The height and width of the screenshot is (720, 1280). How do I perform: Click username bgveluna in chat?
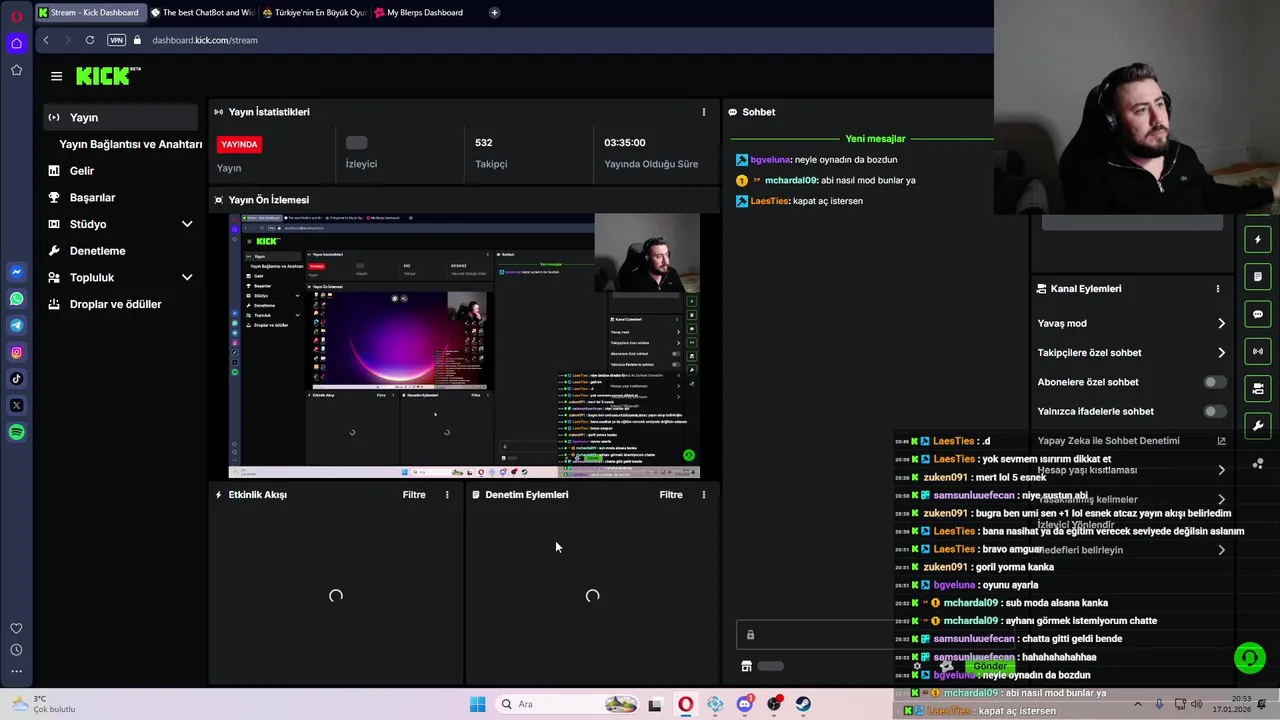pos(769,160)
